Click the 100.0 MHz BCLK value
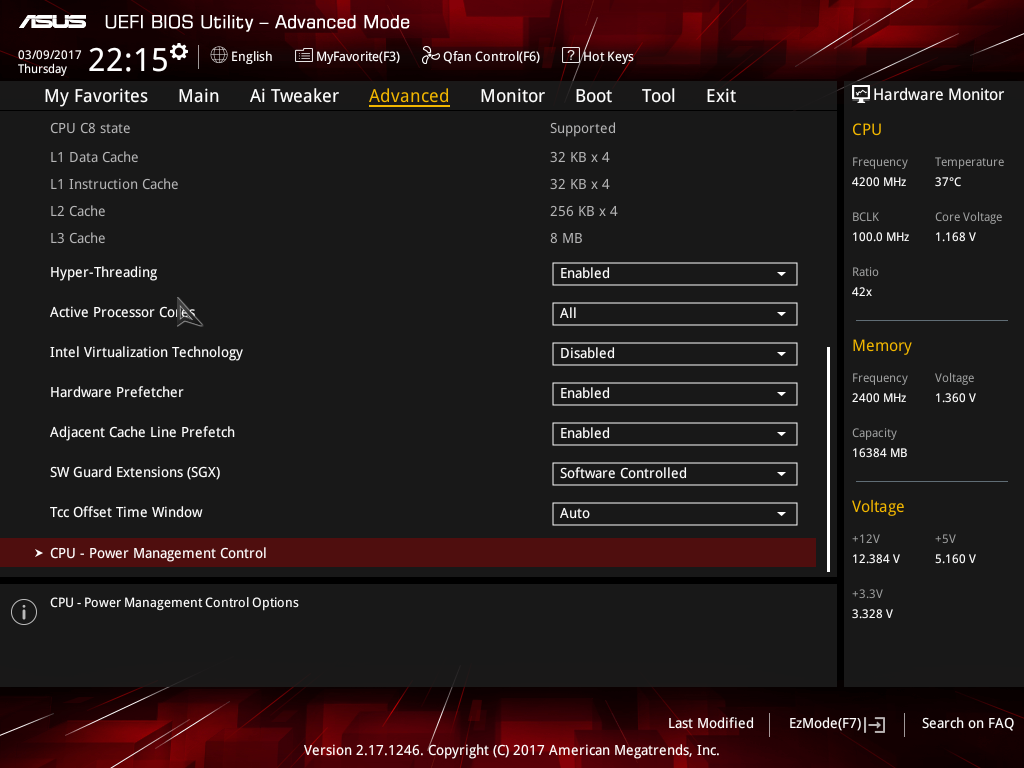The height and width of the screenshot is (768, 1024). [880, 236]
